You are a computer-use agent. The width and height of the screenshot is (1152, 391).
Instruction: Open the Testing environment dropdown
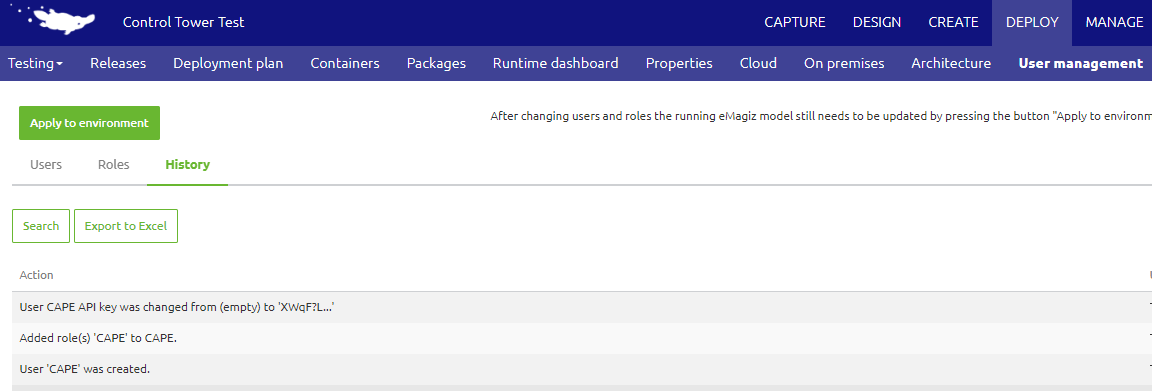(35, 63)
